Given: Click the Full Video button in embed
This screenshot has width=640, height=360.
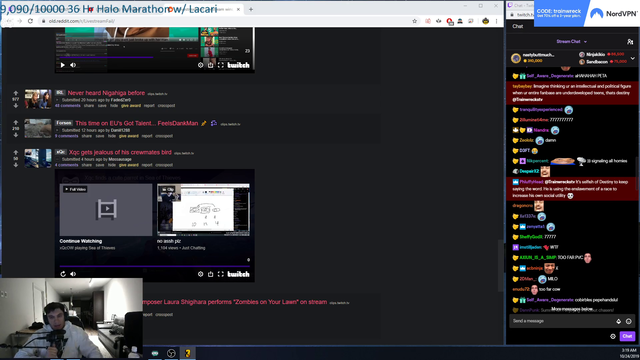Looking at the screenshot, I should click(75, 189).
